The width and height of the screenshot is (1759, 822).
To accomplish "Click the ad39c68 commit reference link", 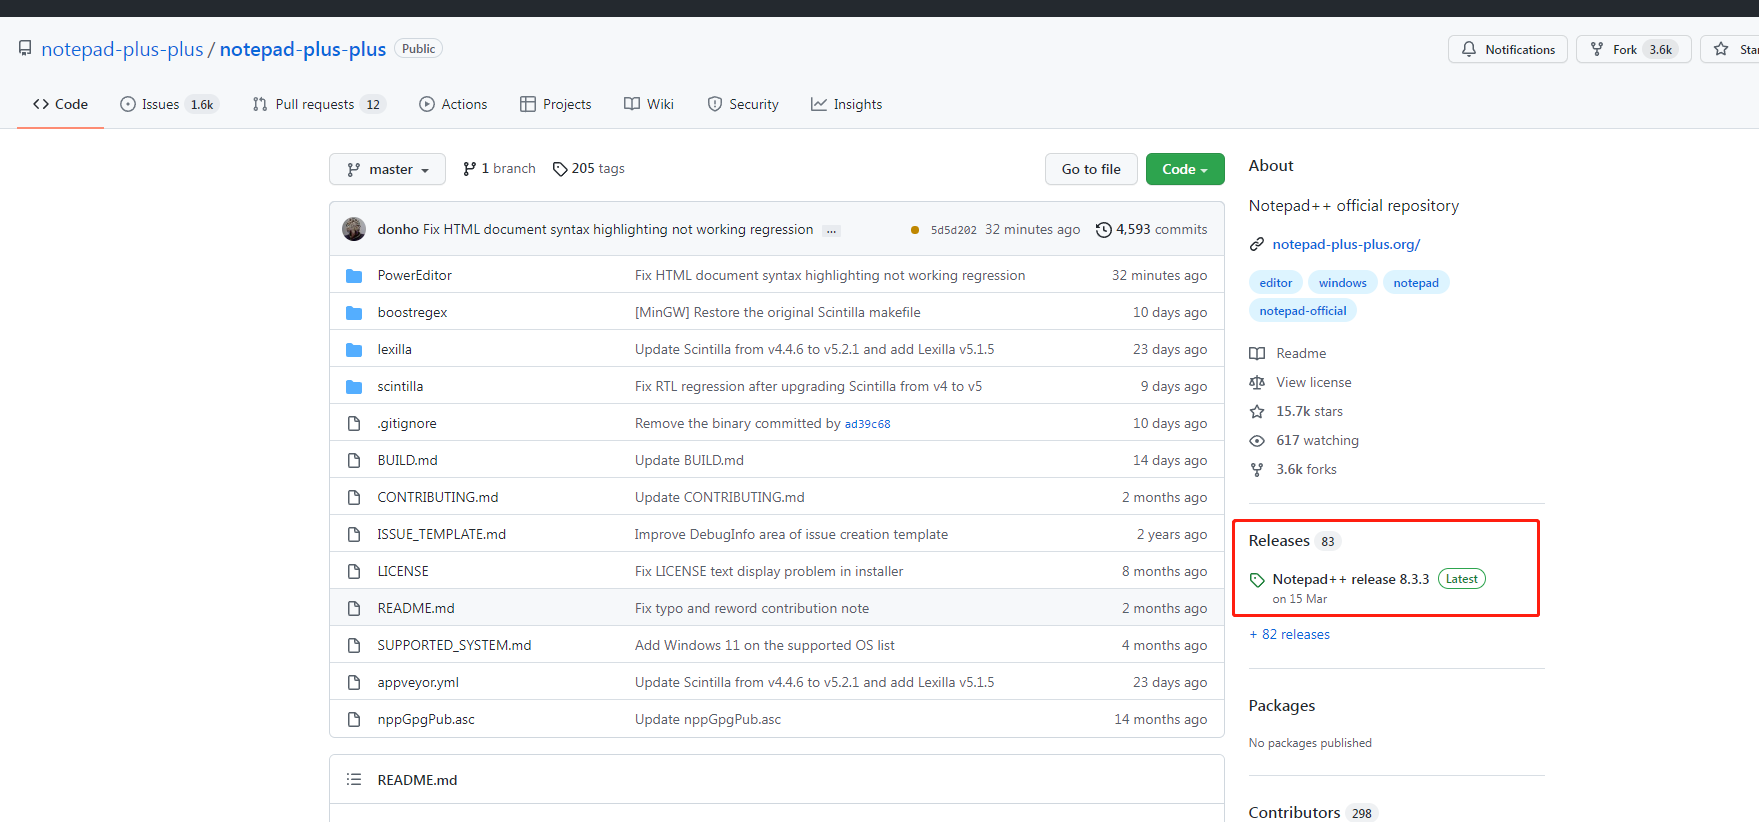I will click(867, 424).
